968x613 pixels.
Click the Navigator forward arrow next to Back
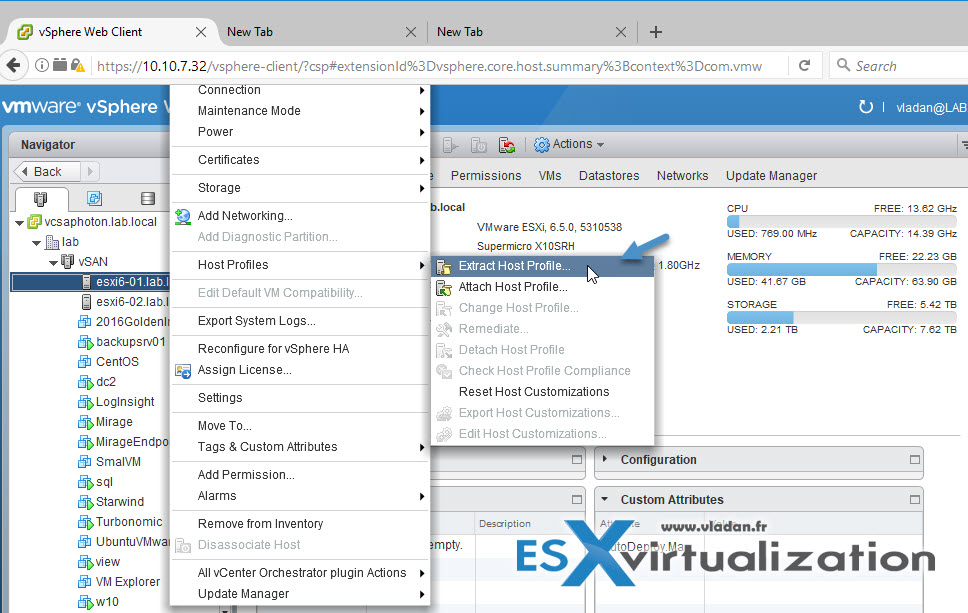pos(90,171)
